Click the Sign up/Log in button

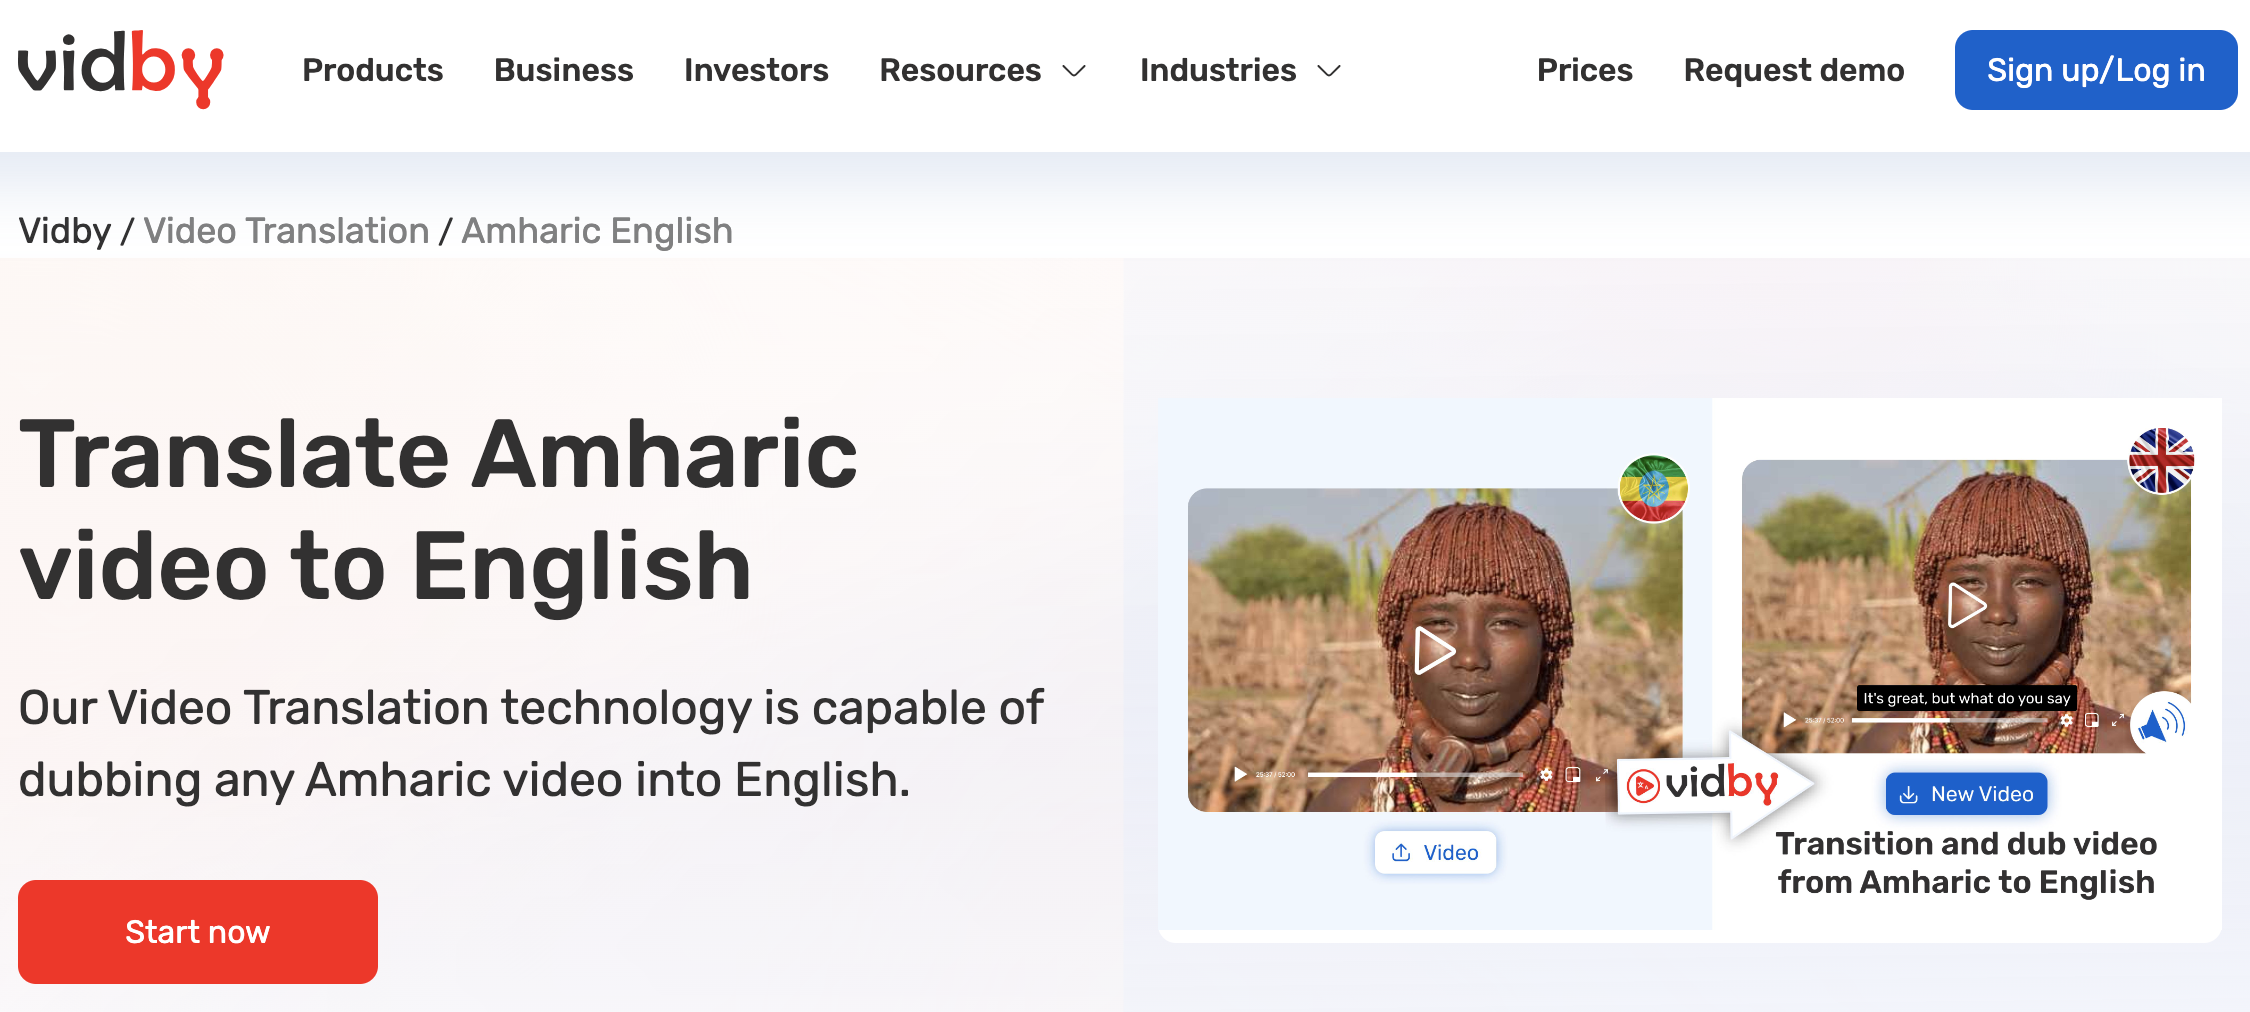pyautogui.click(x=2095, y=70)
